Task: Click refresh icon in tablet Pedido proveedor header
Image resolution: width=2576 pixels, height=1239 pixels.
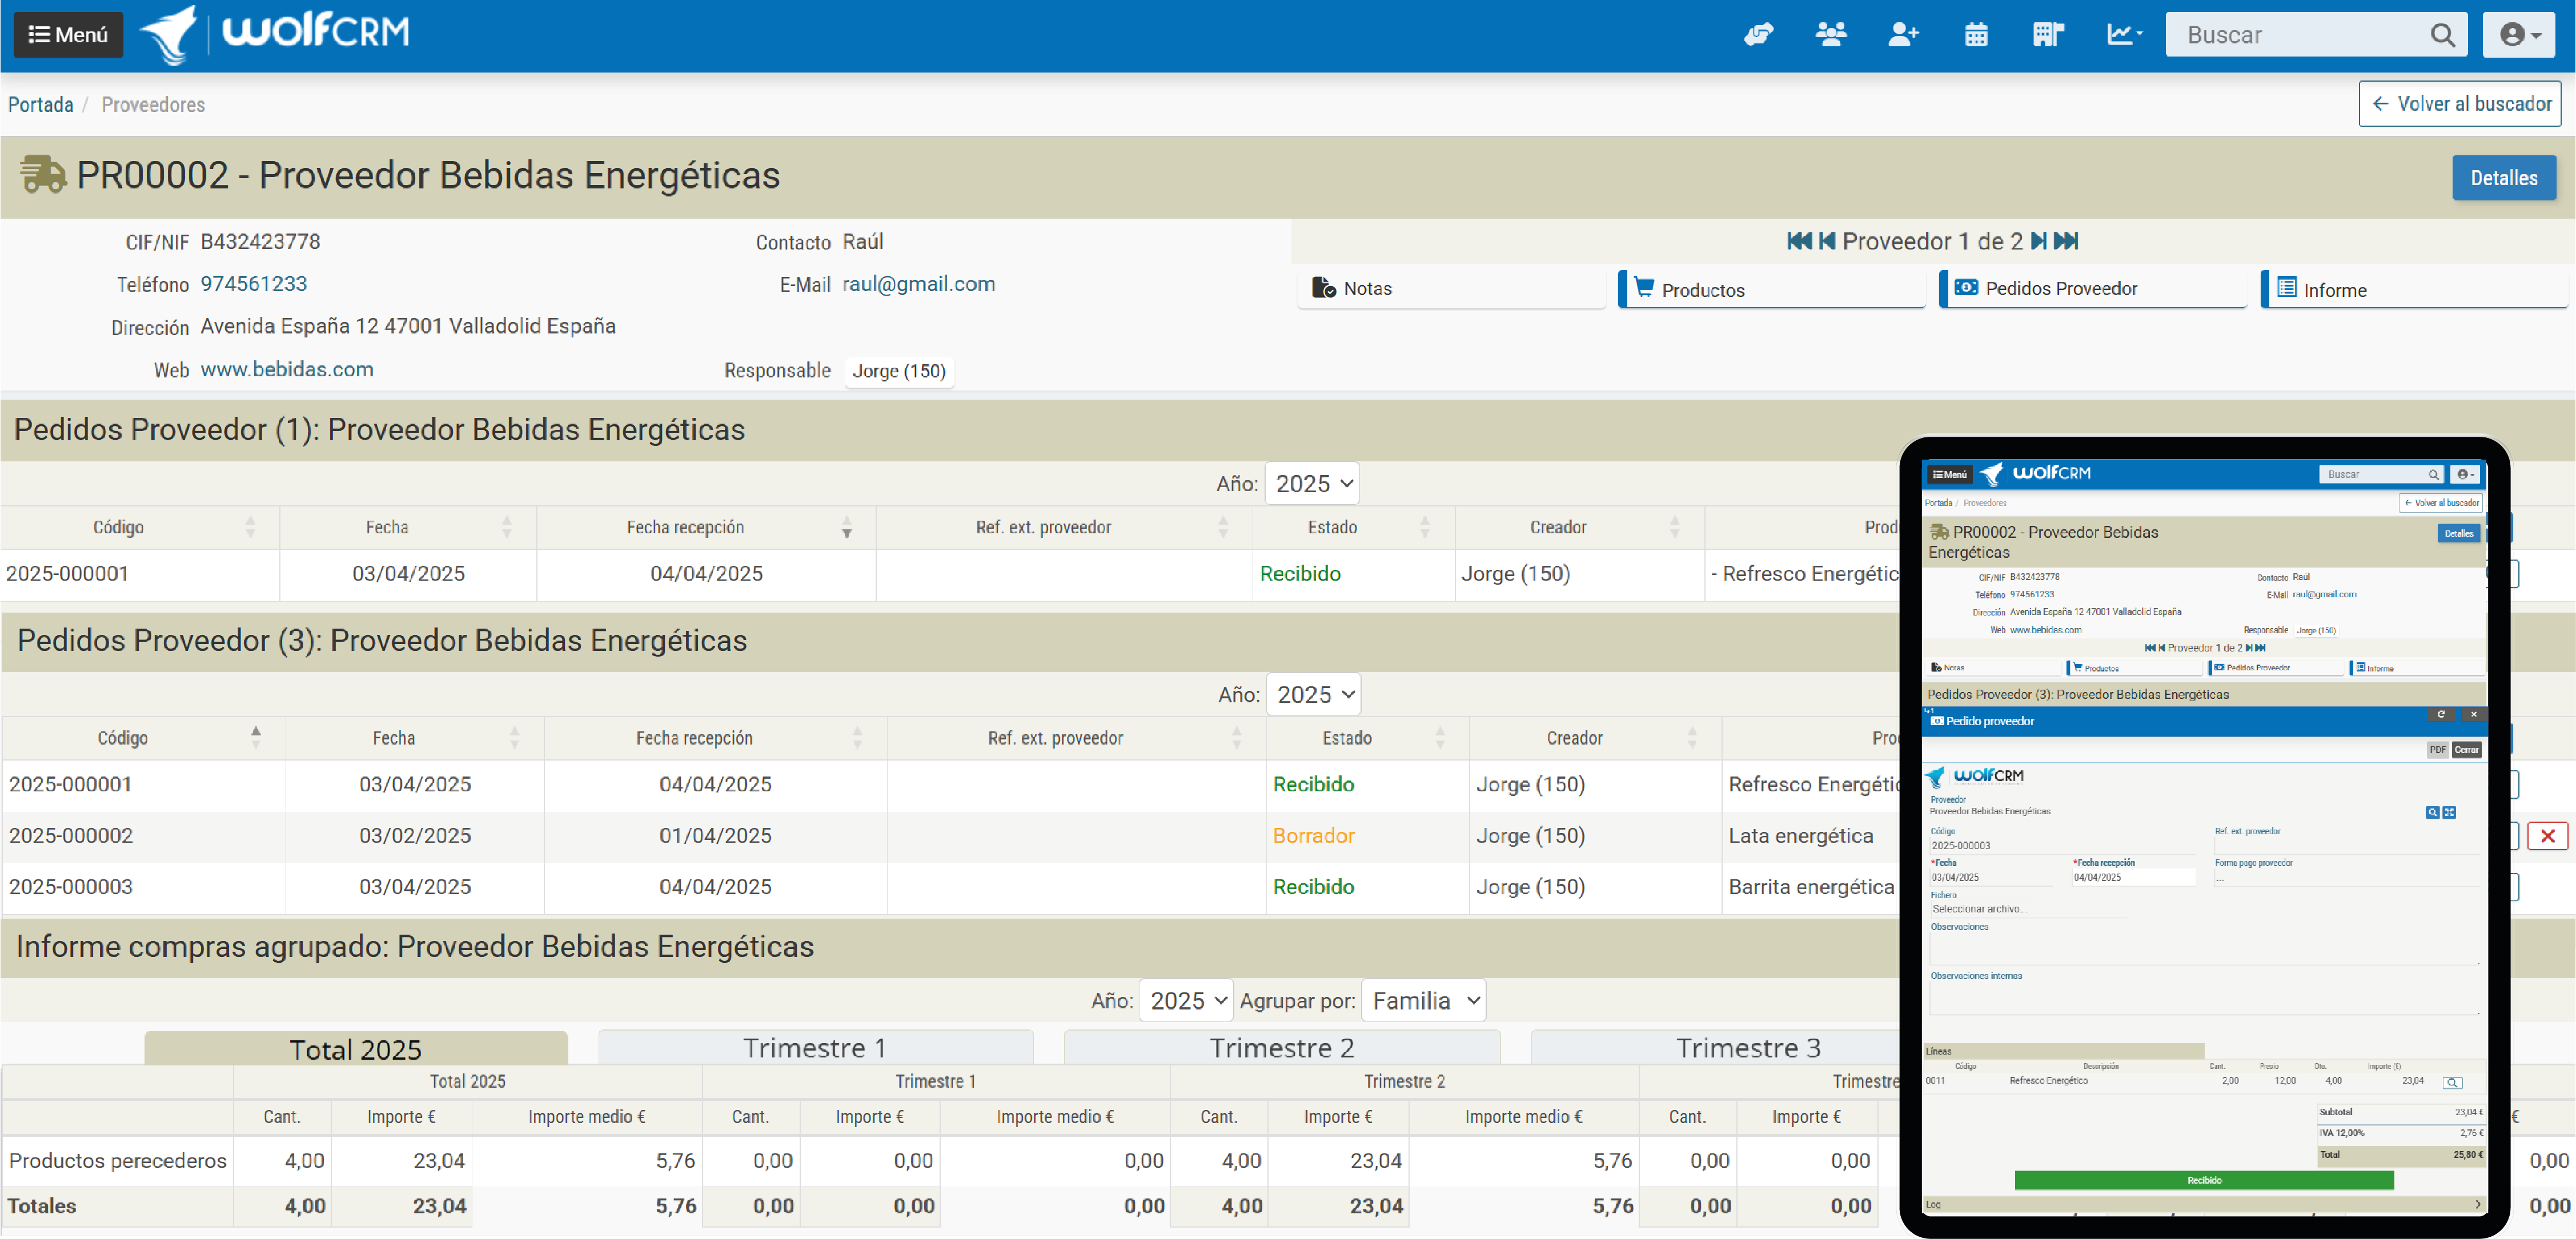Action: 2441,715
